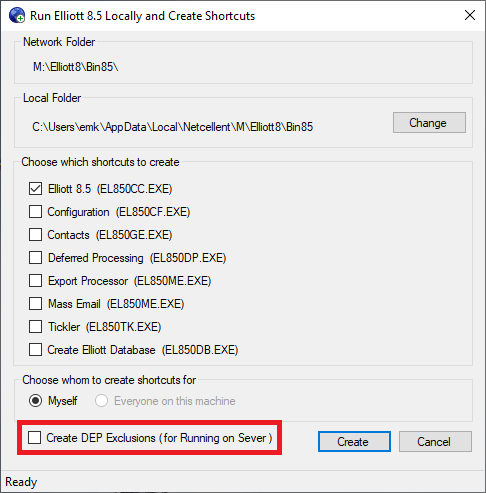Image resolution: width=486 pixels, height=493 pixels.
Task: Click the Cancel button
Action: pyautogui.click(x=435, y=442)
